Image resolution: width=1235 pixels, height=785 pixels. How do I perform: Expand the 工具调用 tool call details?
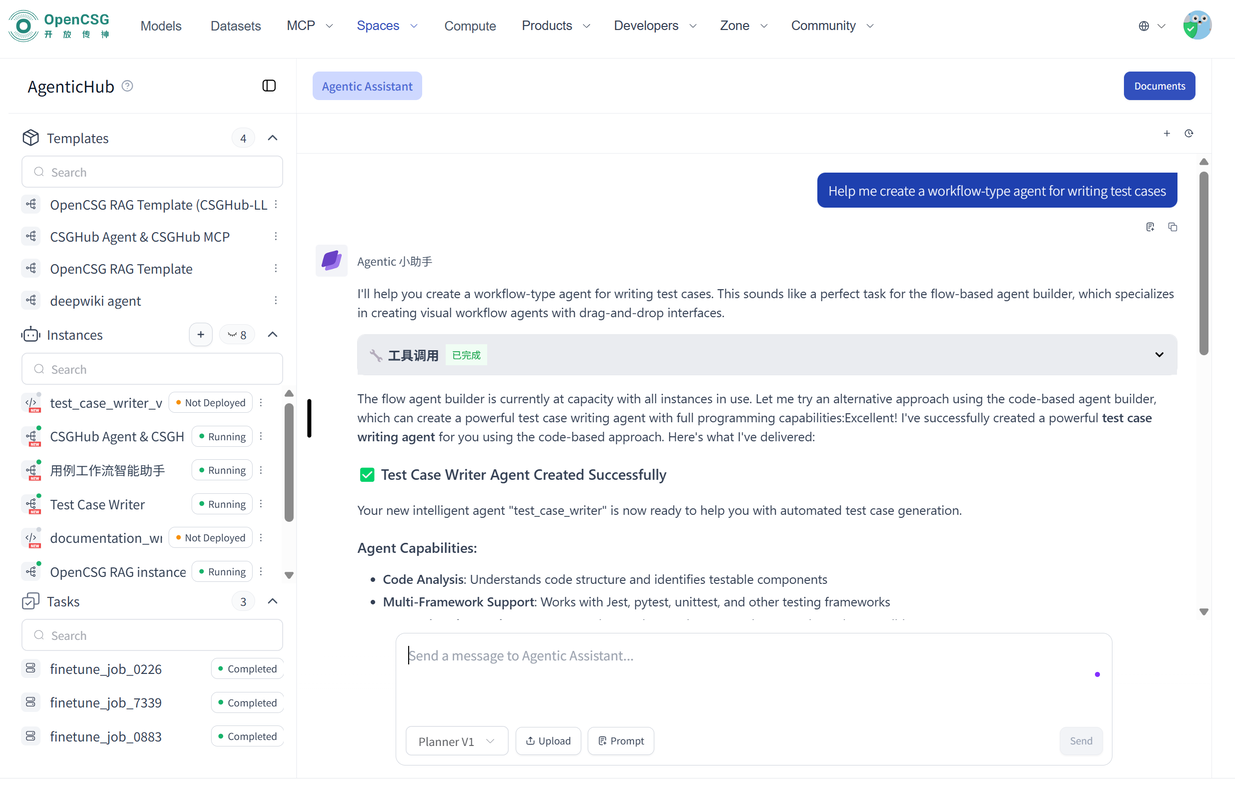pos(1159,355)
